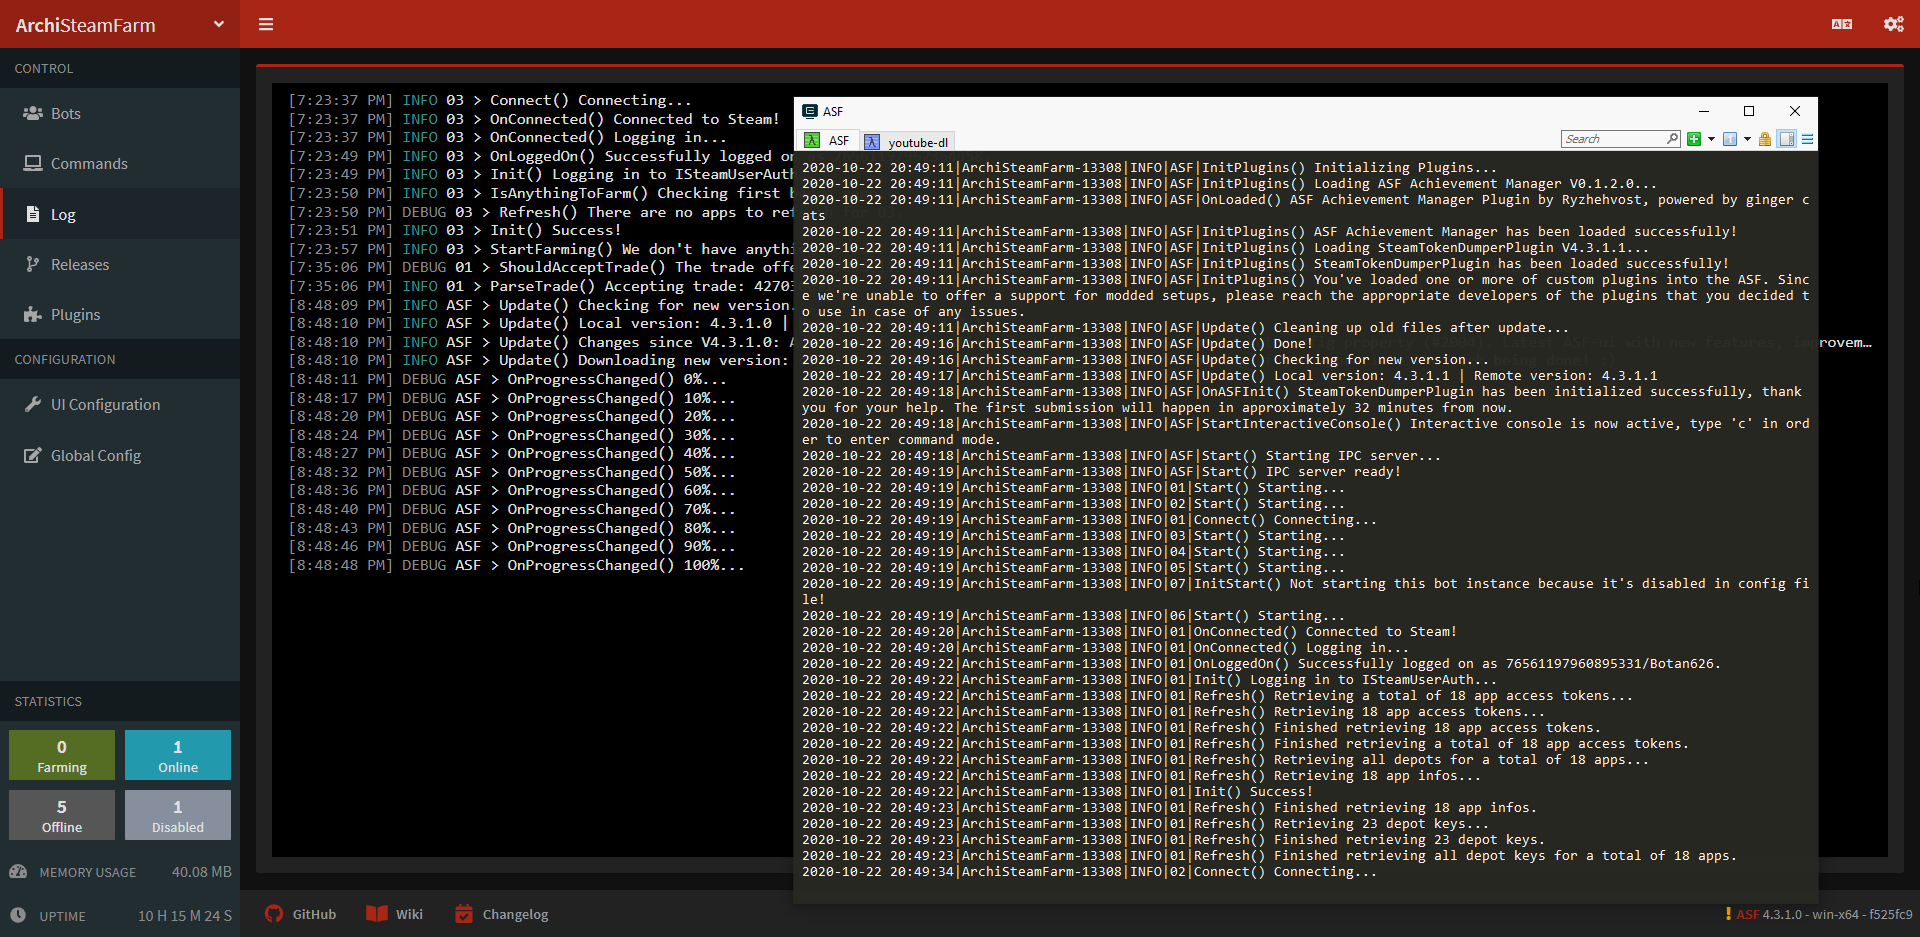Switch to the youtube-dl console tab
The width and height of the screenshot is (1920, 937).
(x=906, y=141)
